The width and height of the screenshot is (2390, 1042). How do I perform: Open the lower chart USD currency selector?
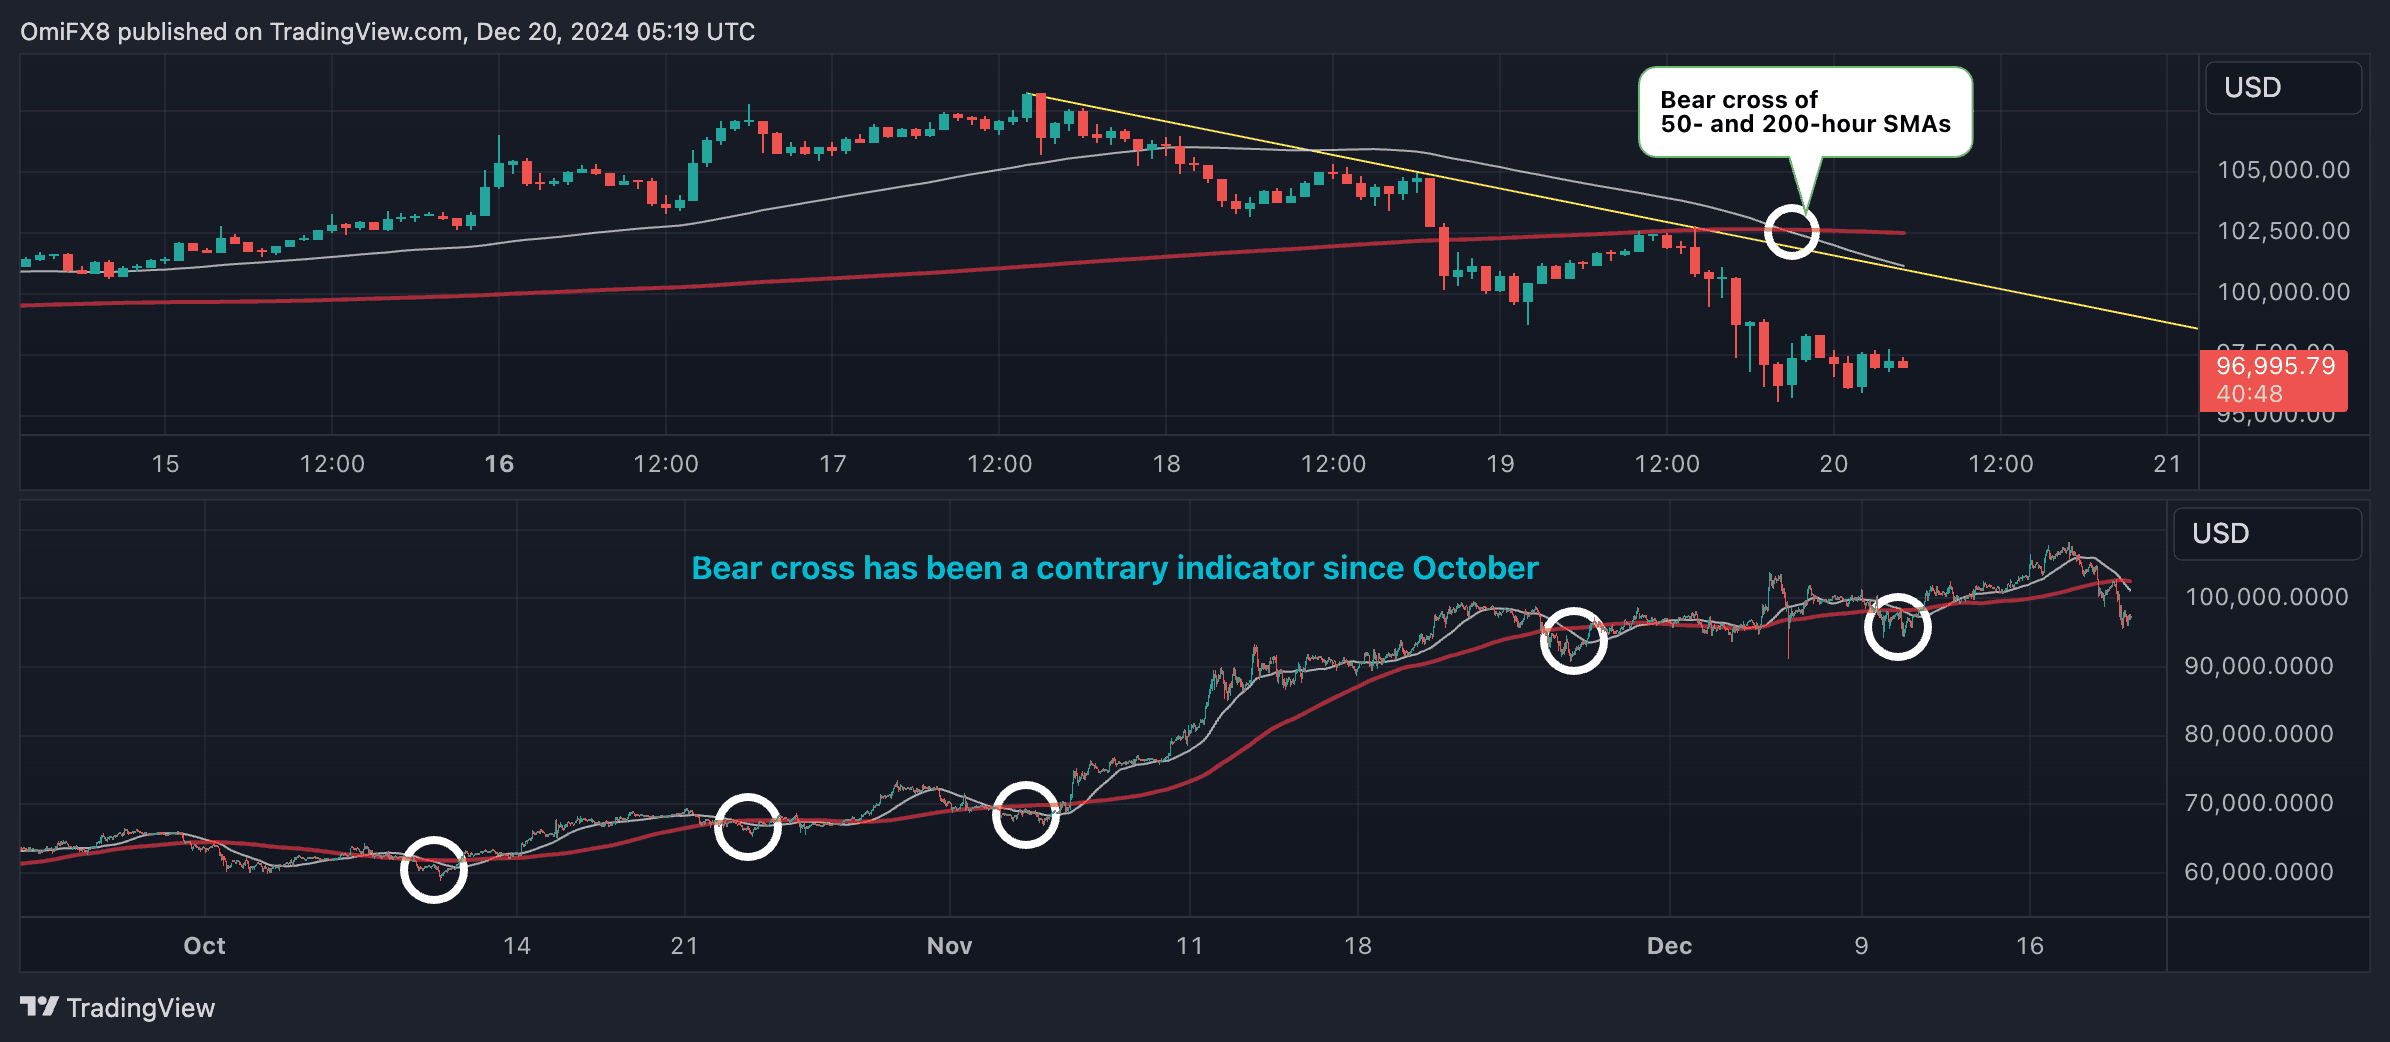[x=2267, y=534]
